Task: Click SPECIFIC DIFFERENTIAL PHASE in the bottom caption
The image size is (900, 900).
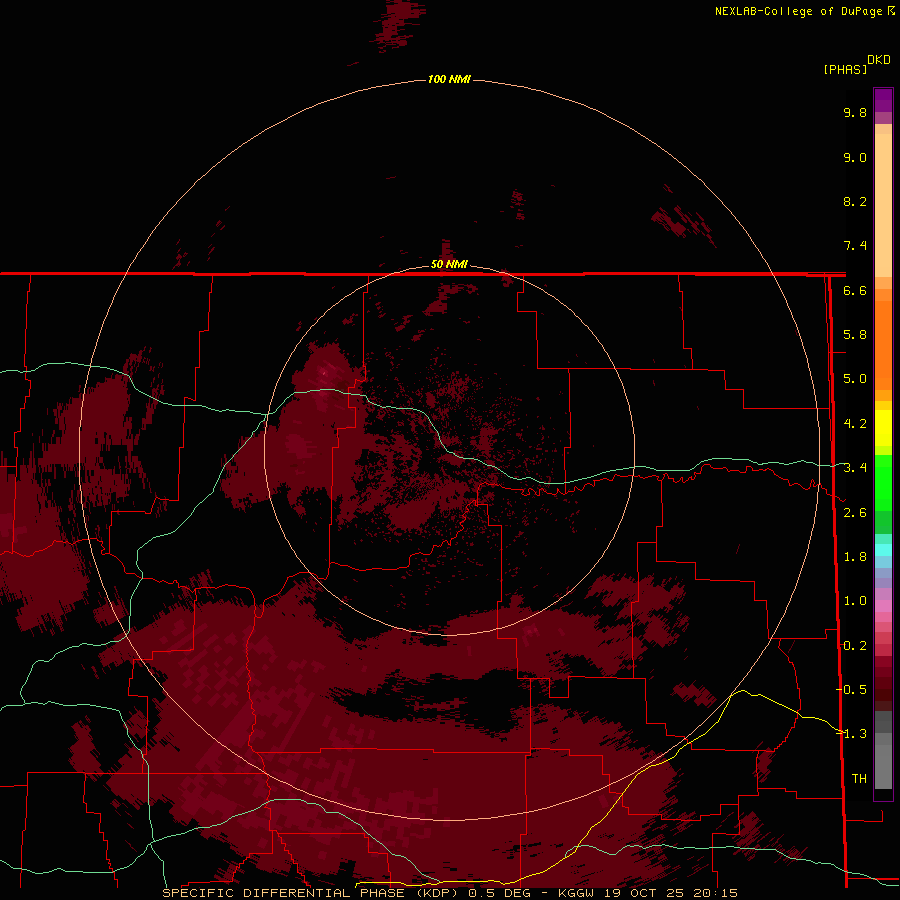Action: (283, 893)
